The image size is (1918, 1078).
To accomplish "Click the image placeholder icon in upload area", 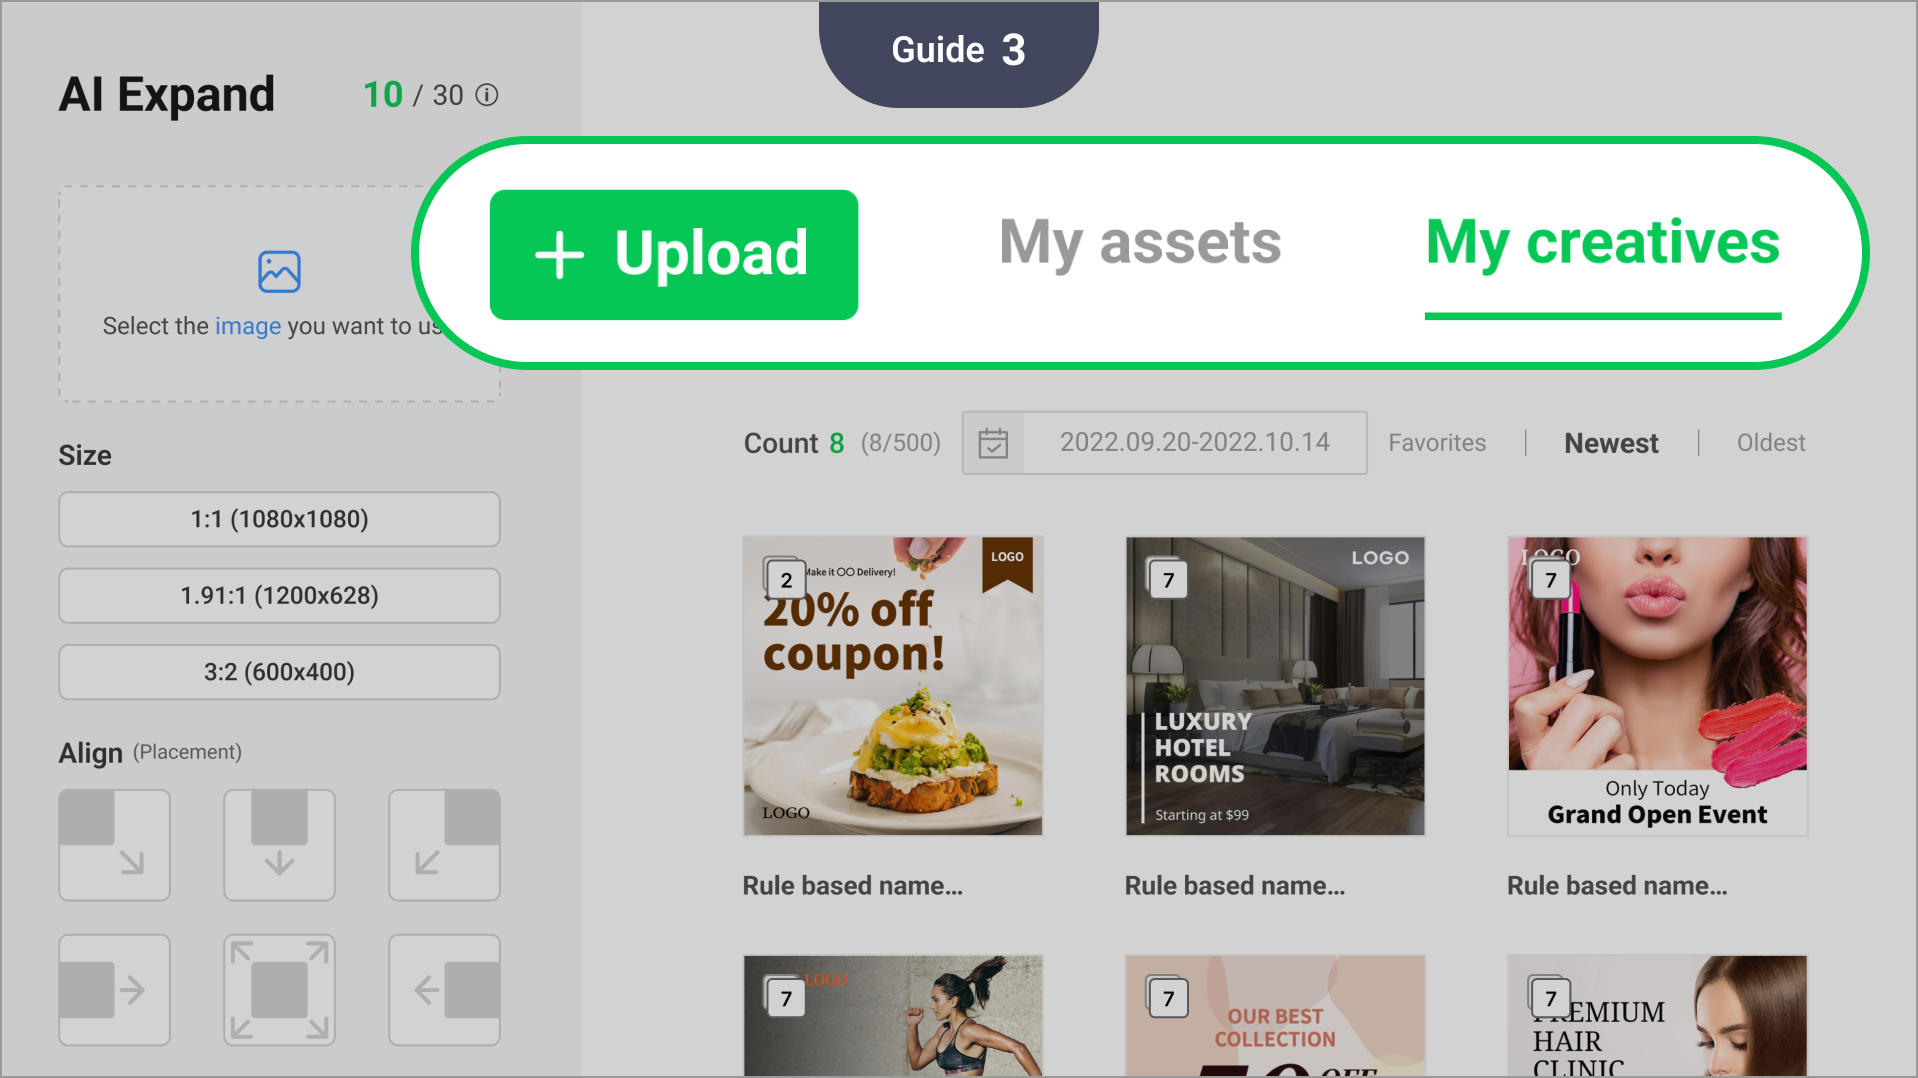I will click(279, 271).
